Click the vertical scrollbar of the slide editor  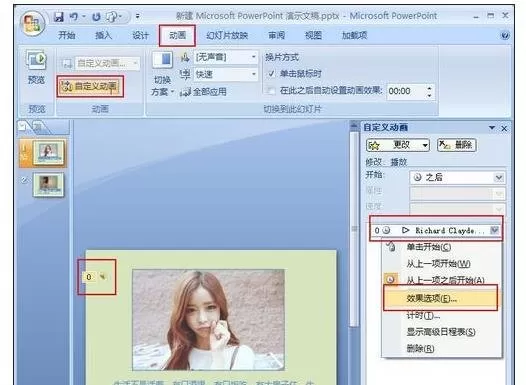[x=354, y=228]
